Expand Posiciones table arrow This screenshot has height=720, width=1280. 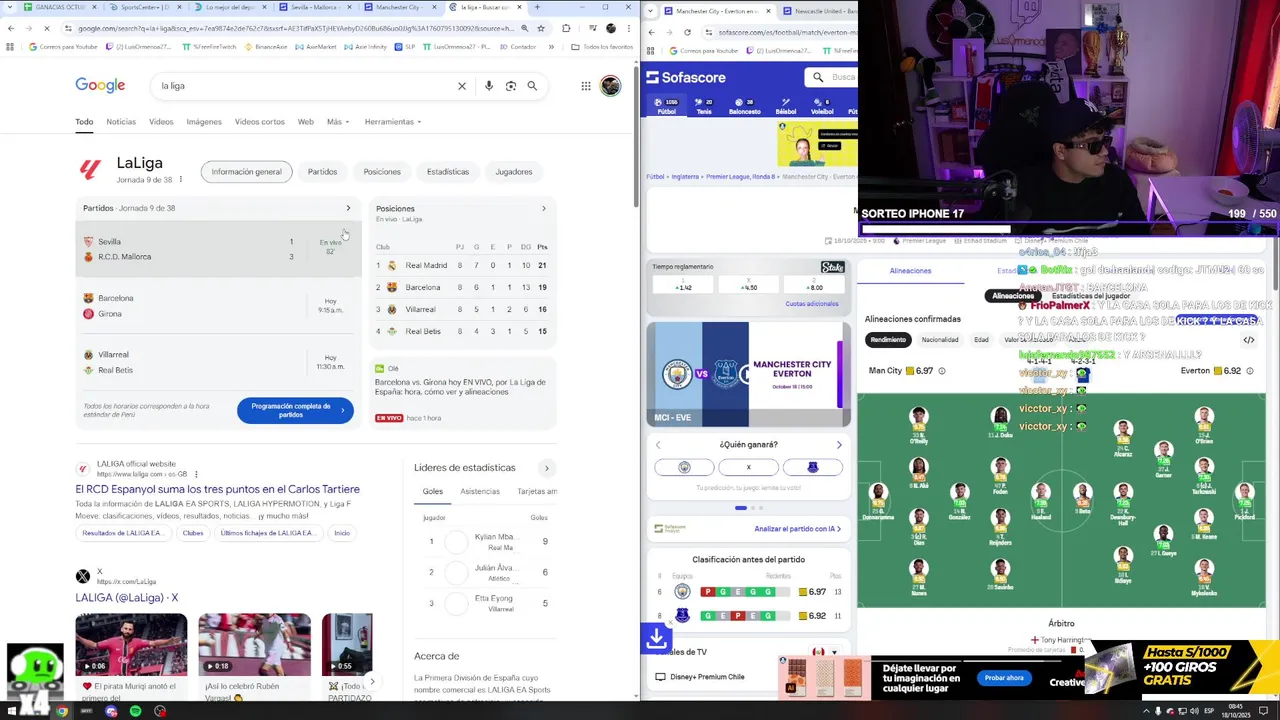click(x=544, y=208)
